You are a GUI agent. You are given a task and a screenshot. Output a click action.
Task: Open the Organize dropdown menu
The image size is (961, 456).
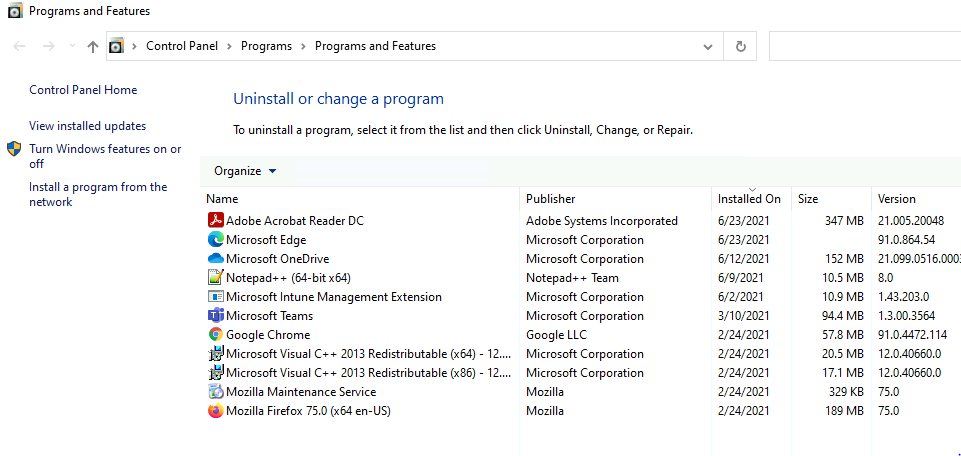tap(245, 171)
